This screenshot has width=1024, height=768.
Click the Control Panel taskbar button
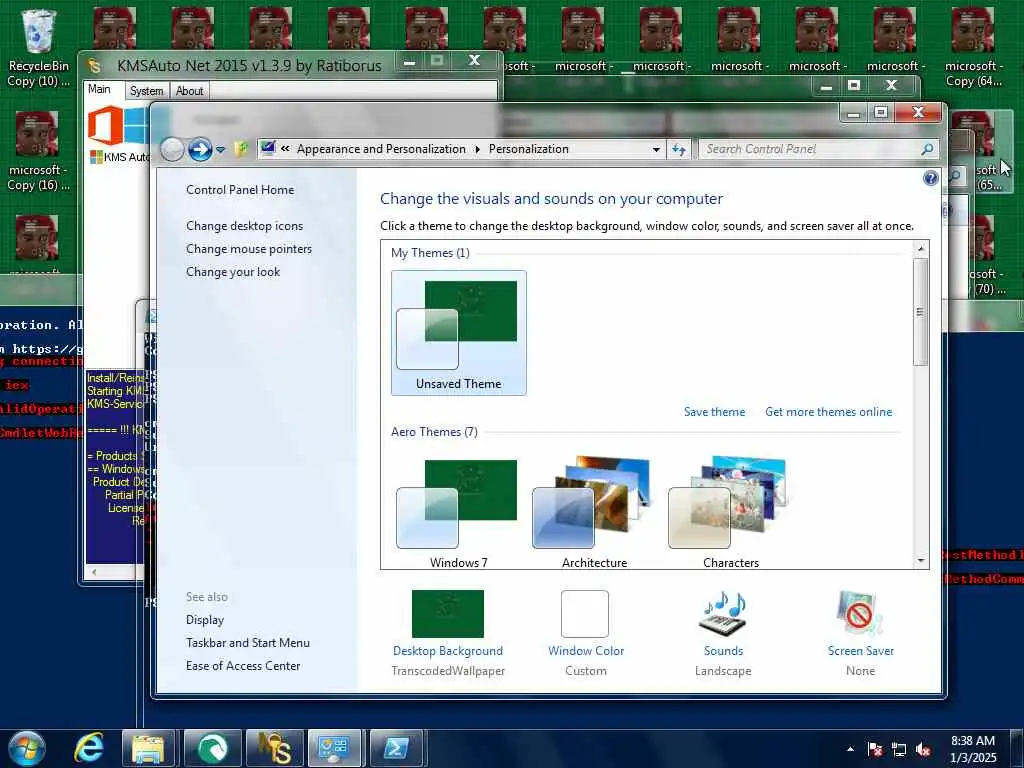[x=334, y=748]
